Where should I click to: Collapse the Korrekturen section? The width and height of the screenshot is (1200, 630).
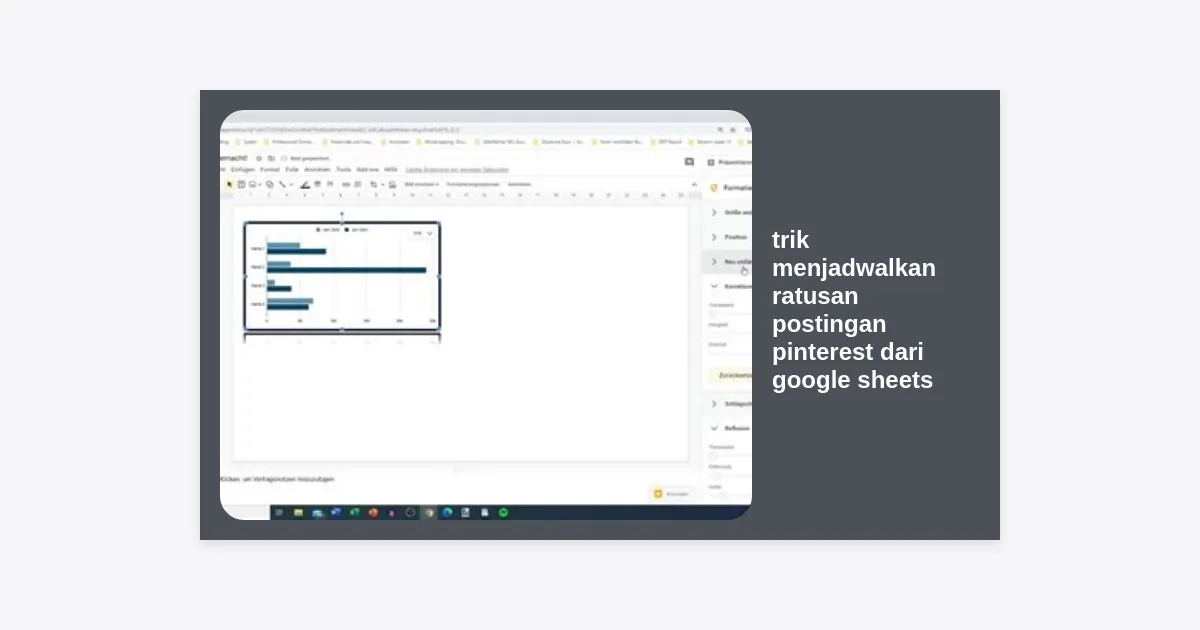tap(714, 286)
